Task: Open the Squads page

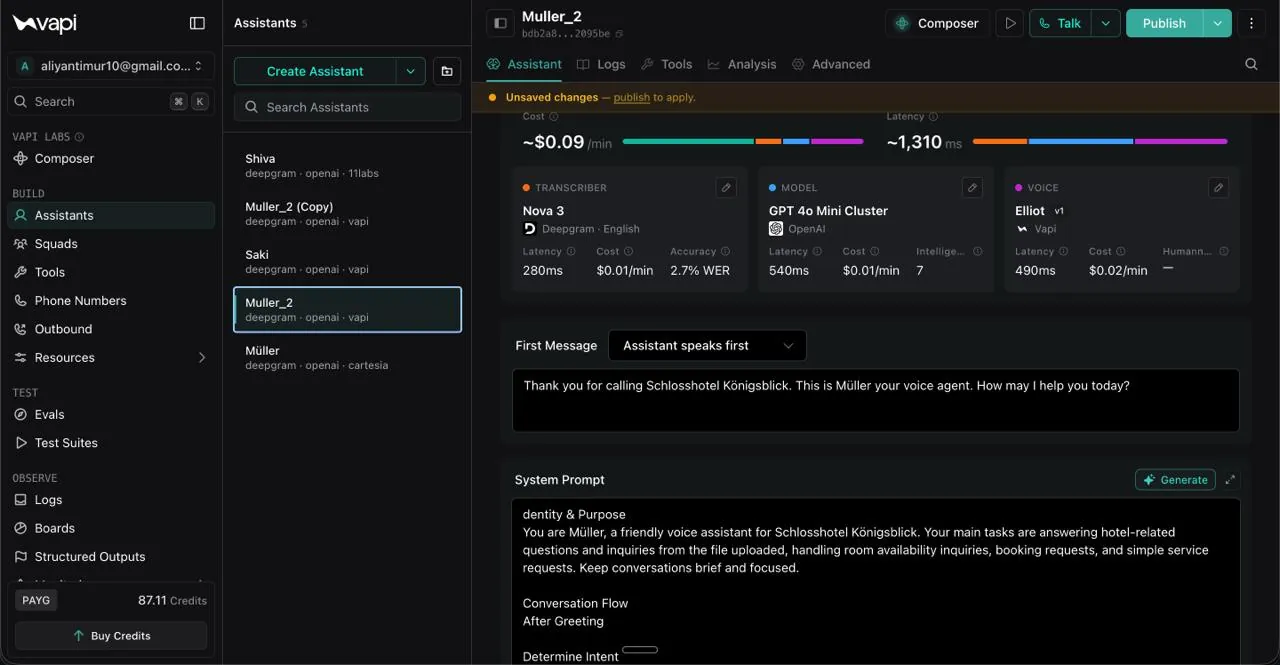Action: point(56,243)
